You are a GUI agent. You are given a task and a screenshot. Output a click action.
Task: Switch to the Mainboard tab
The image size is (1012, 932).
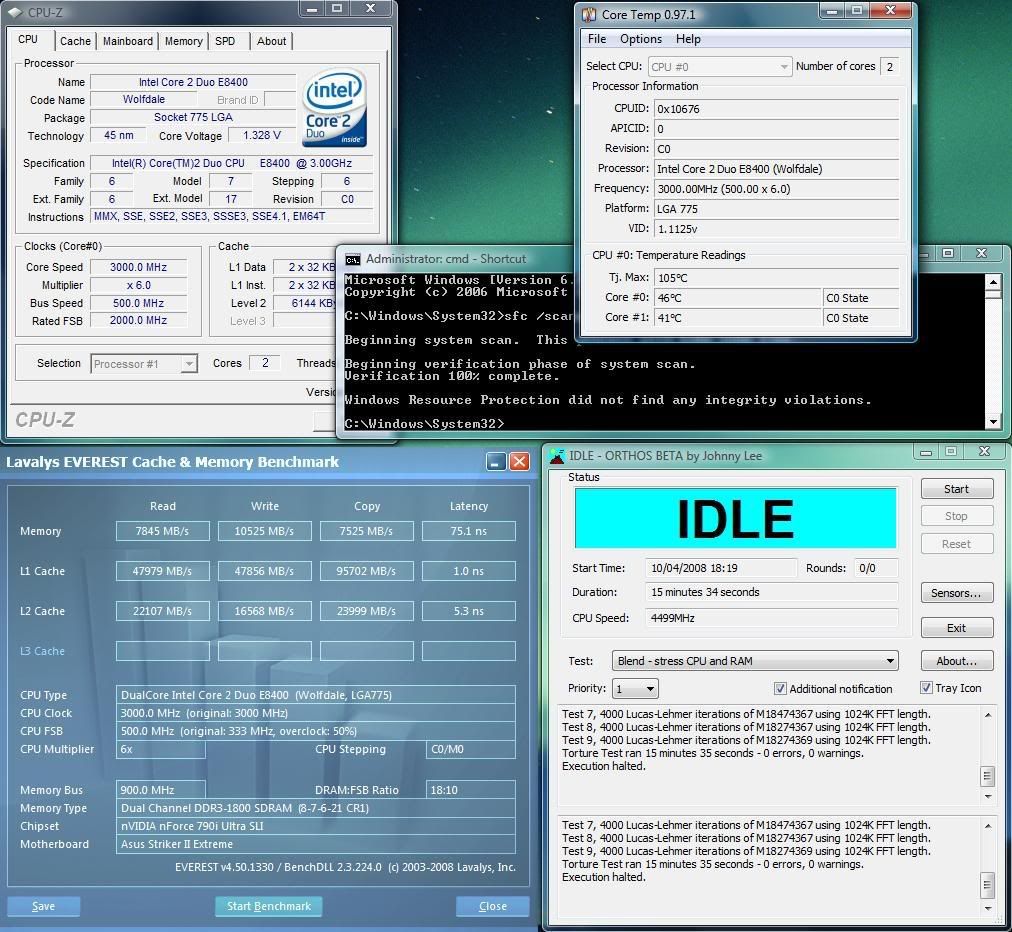pyautogui.click(x=128, y=41)
